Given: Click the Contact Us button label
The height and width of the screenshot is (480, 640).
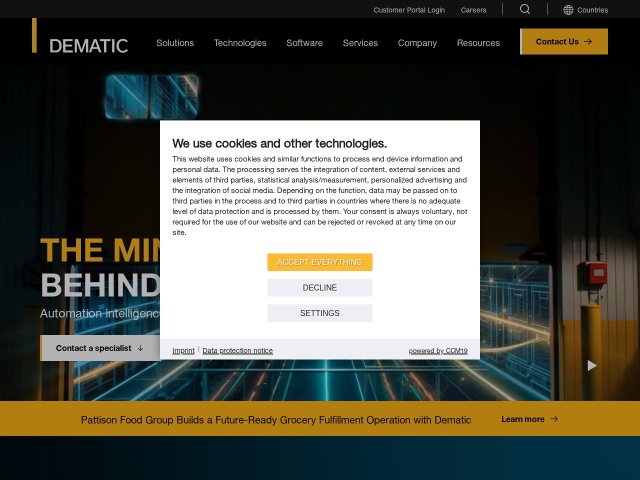Looking at the screenshot, I should point(557,42).
